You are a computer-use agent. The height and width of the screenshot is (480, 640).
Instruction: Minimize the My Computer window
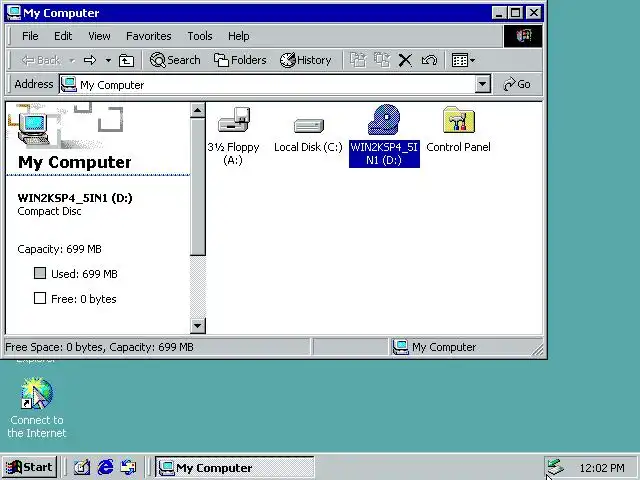[499, 13]
